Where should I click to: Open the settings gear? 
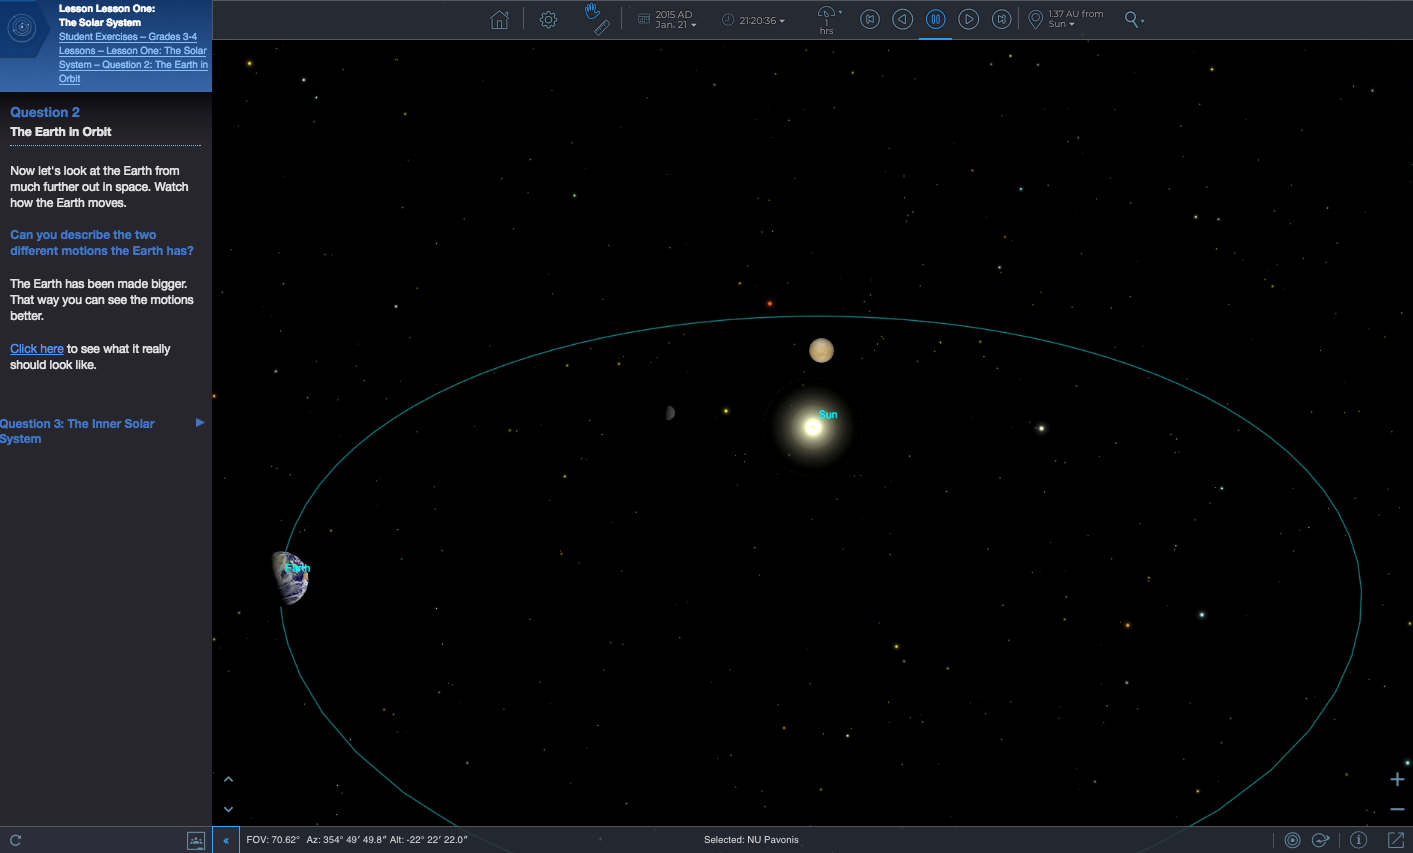(548, 20)
